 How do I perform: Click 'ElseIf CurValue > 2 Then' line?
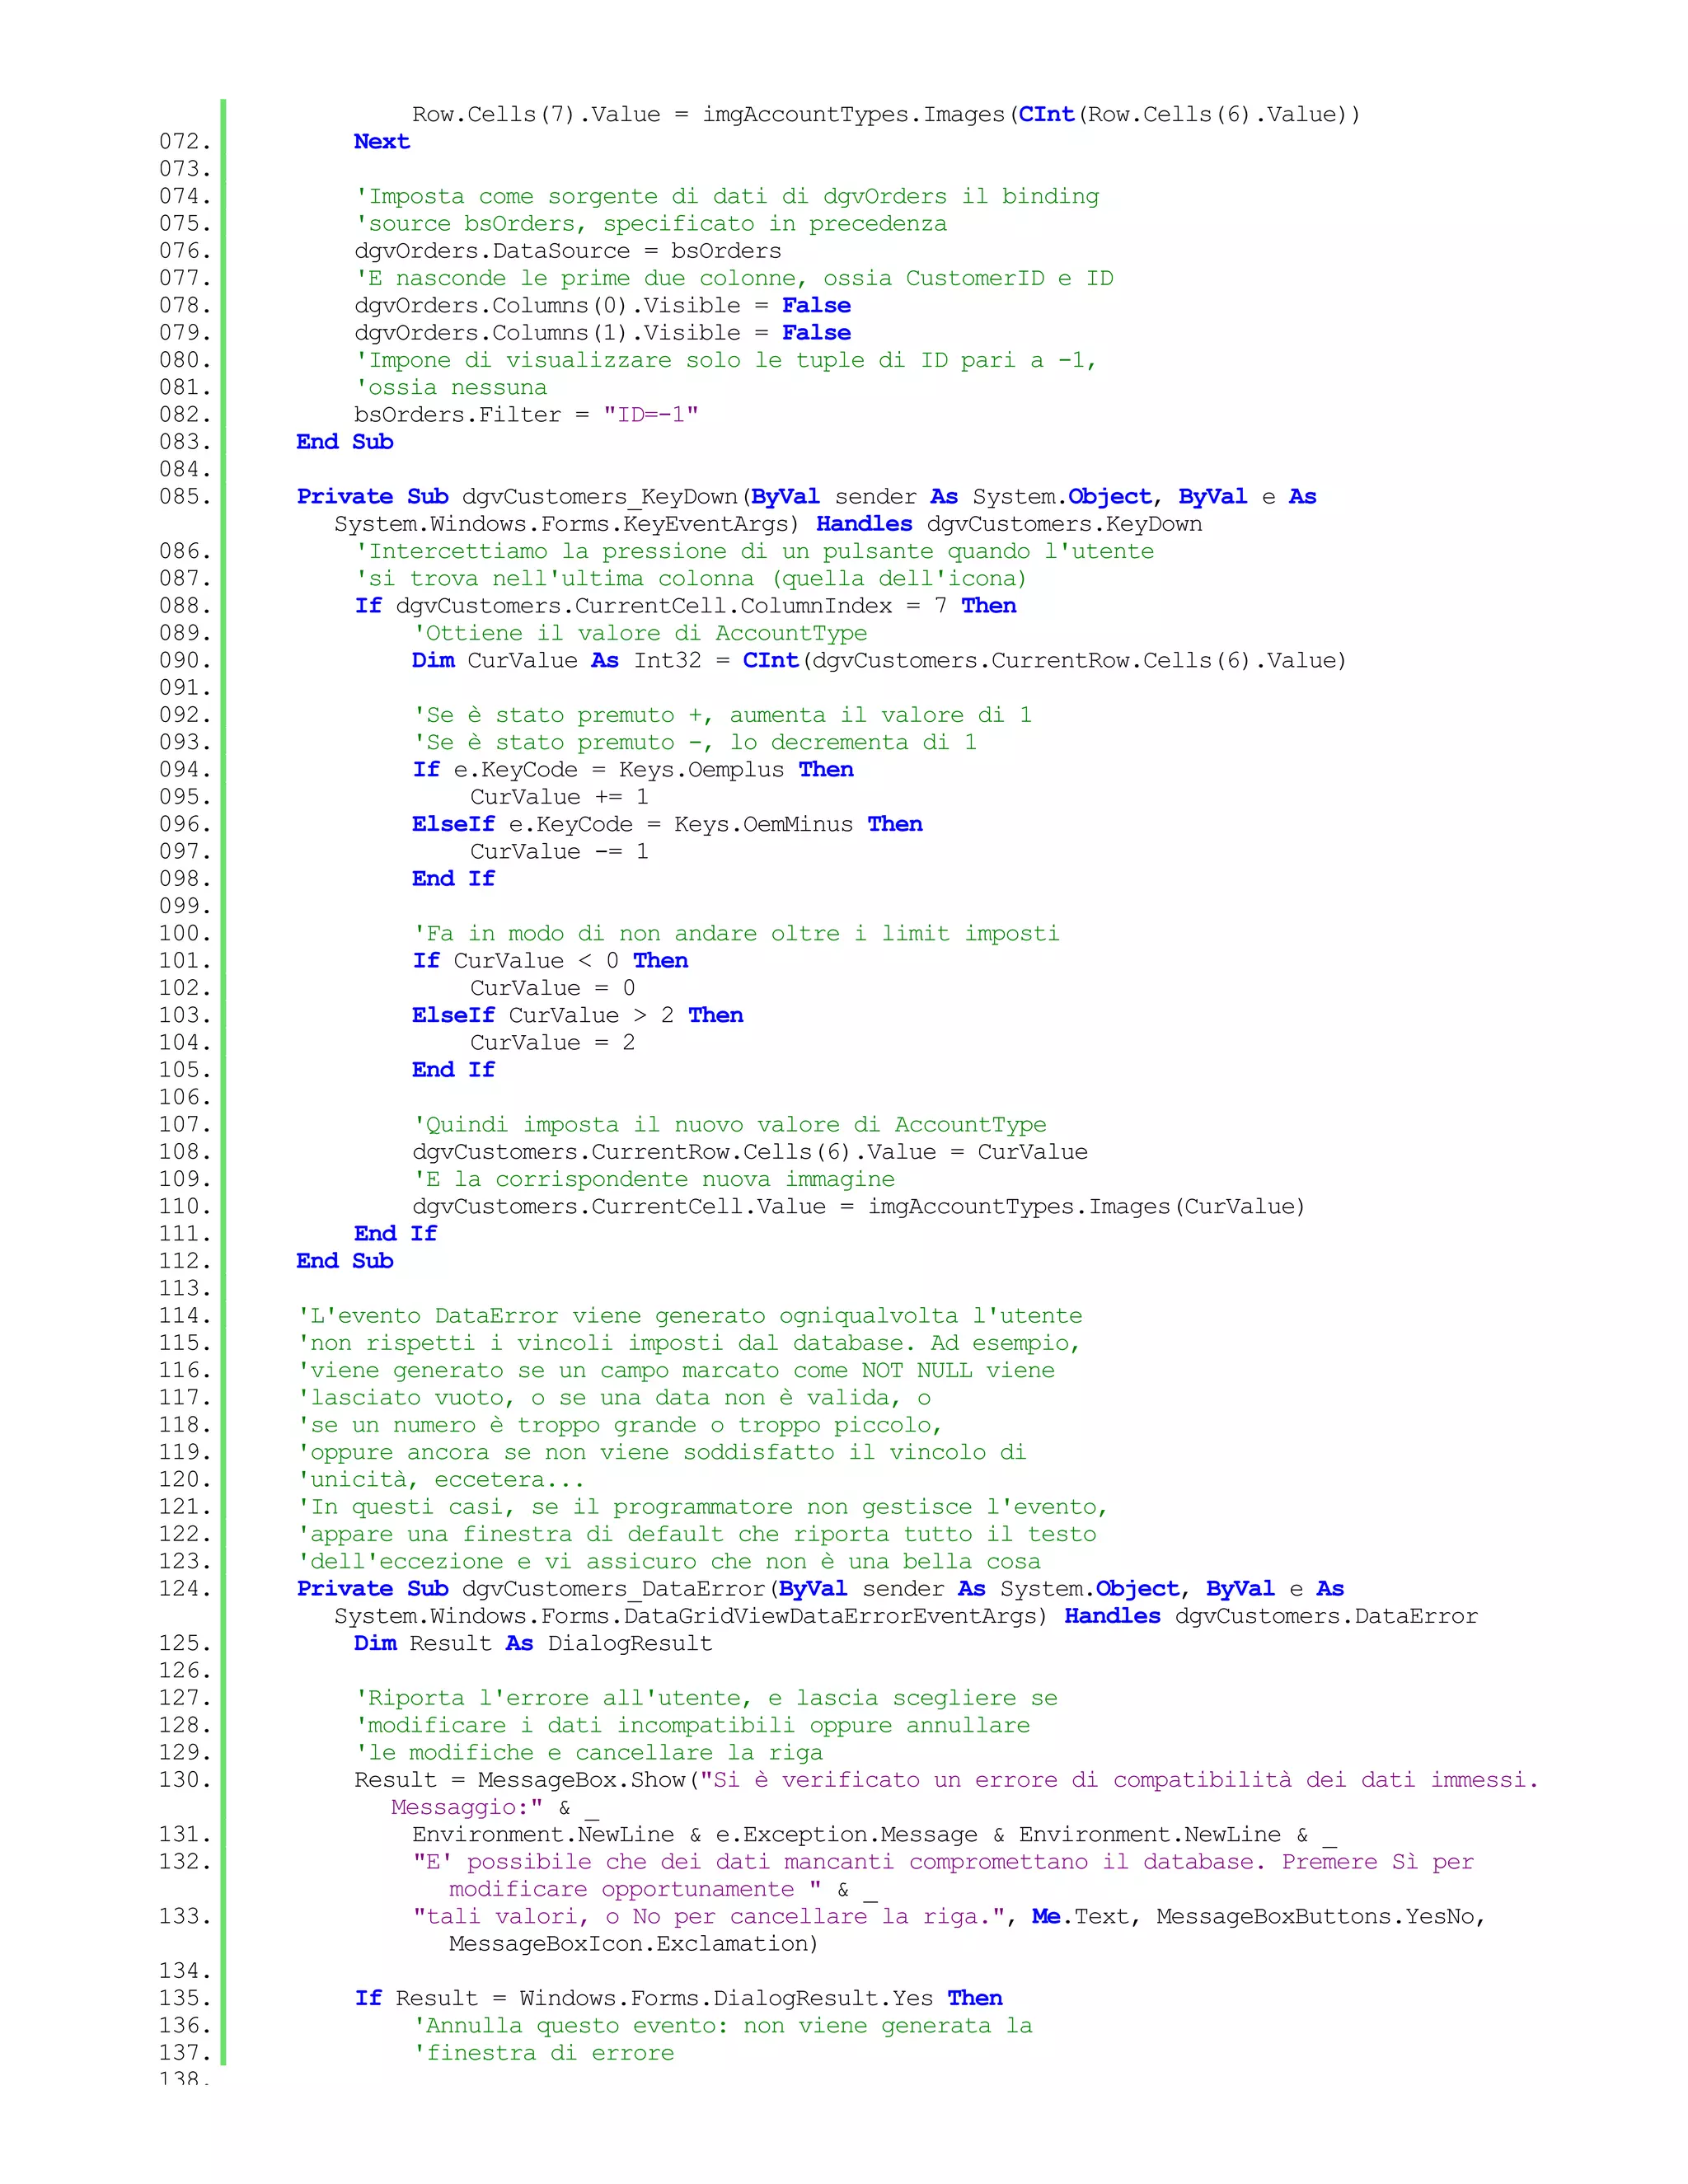click(578, 1016)
